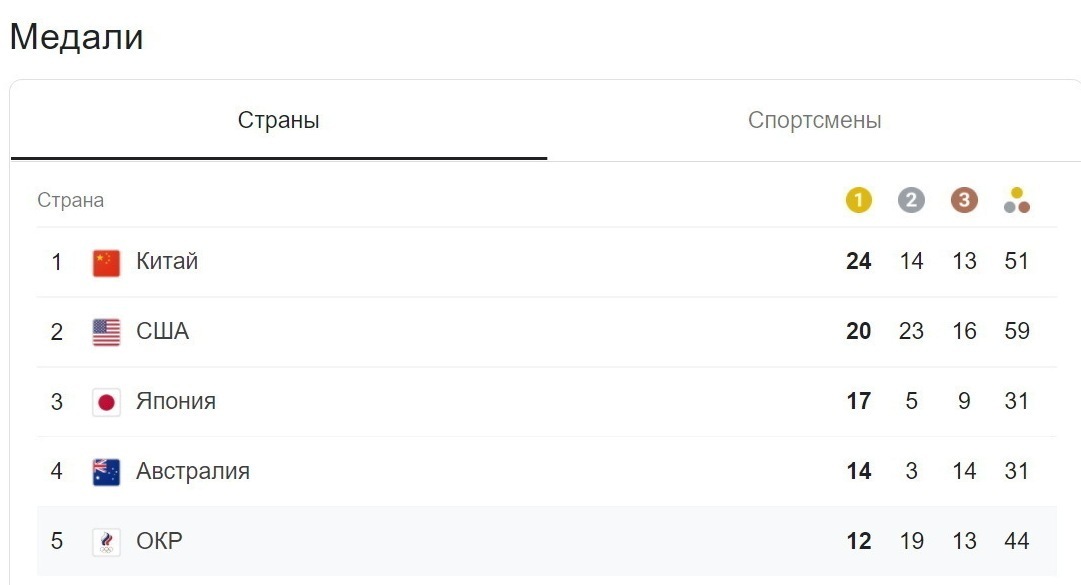1081x585 pixels.
Task: Select the Япония country name
Action: click(x=176, y=402)
